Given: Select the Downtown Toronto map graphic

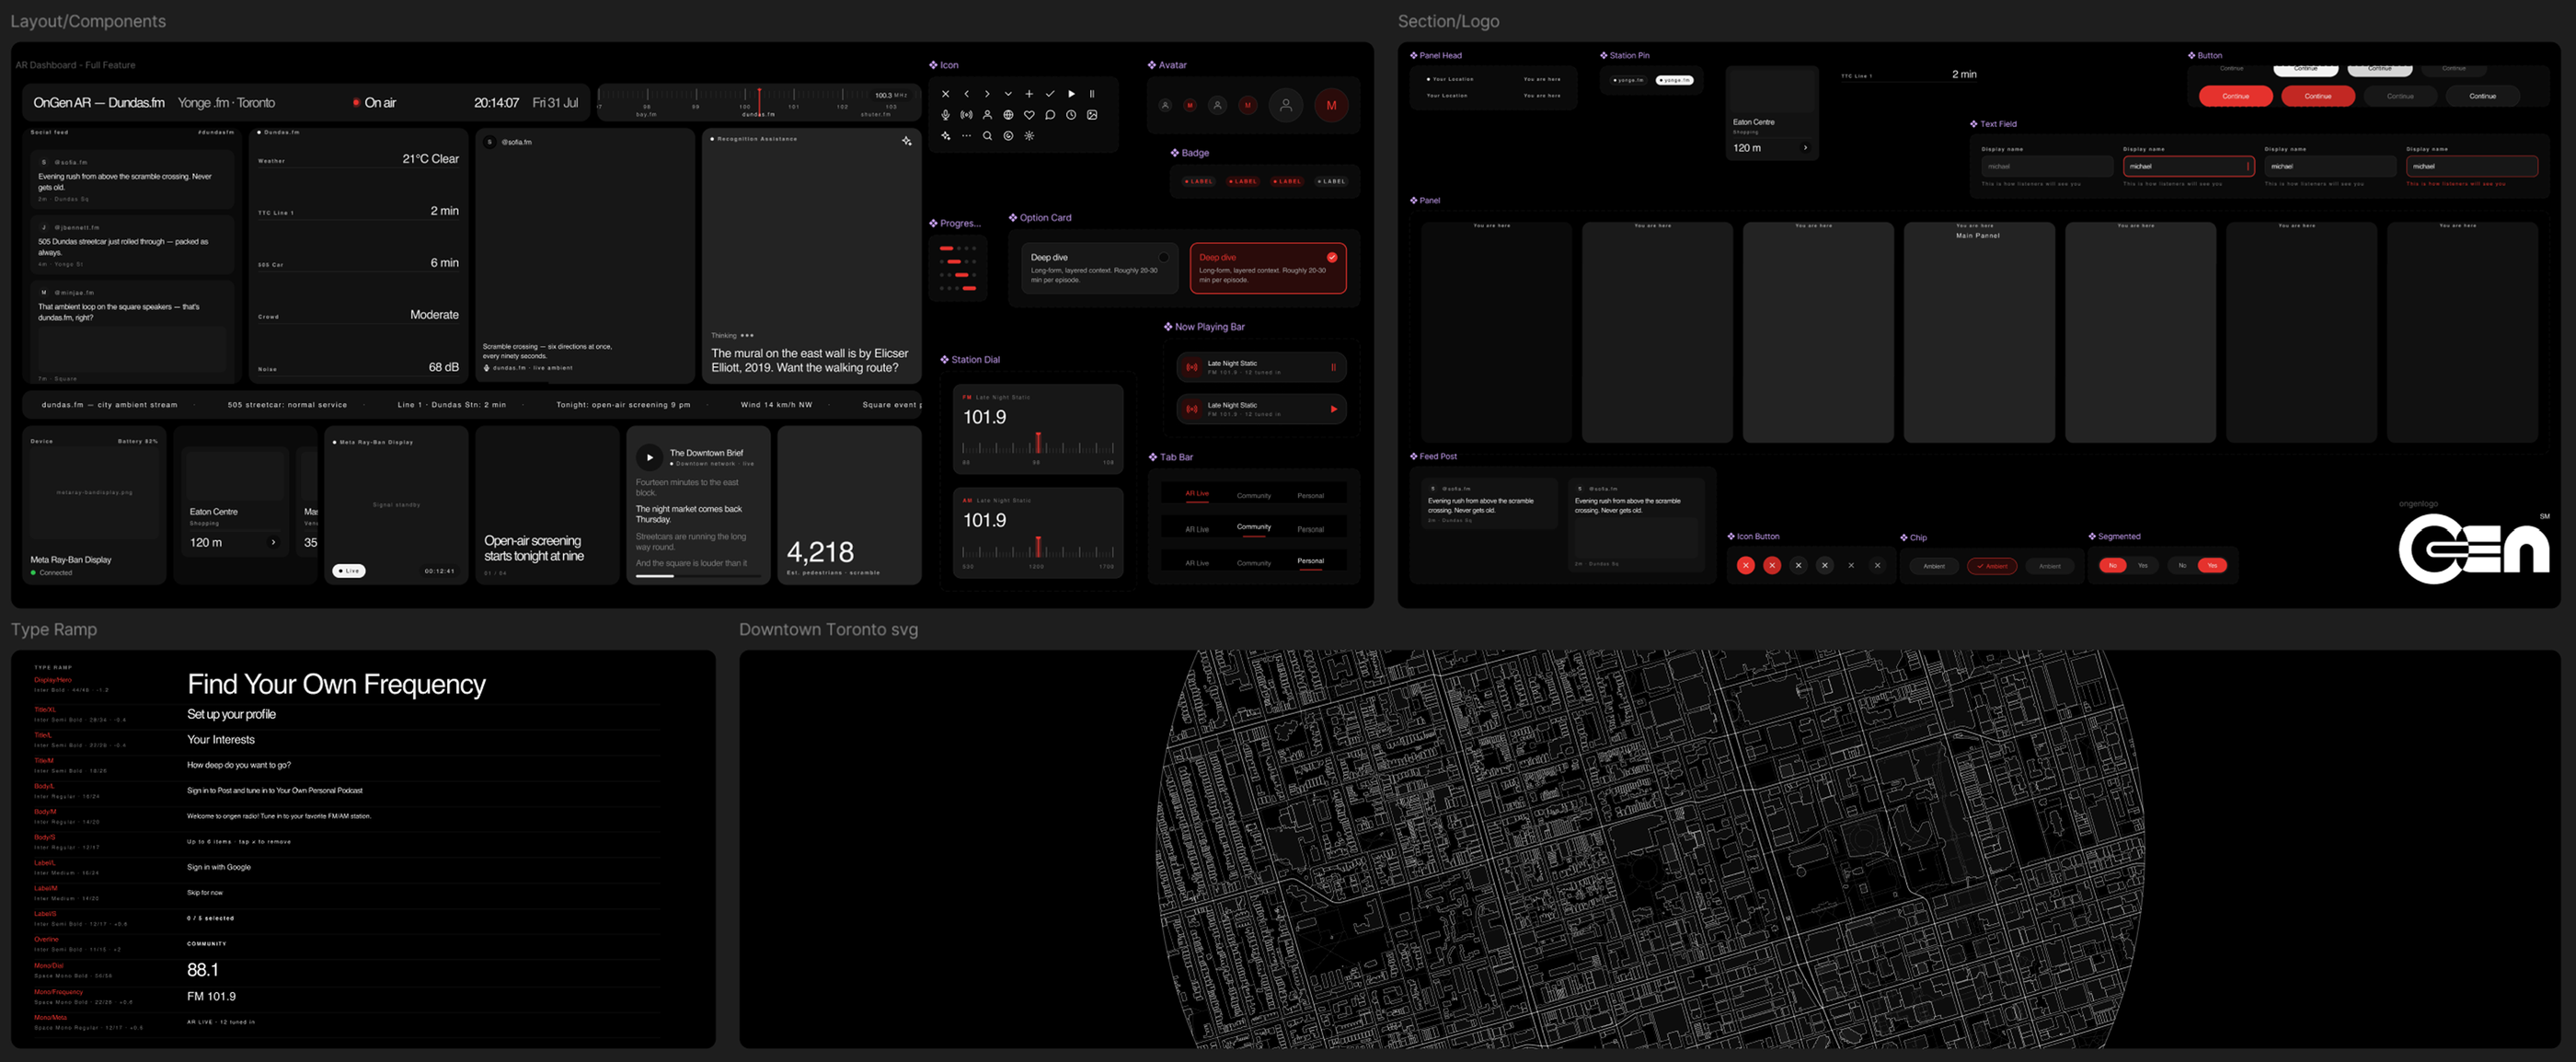Looking at the screenshot, I should click(1650, 849).
